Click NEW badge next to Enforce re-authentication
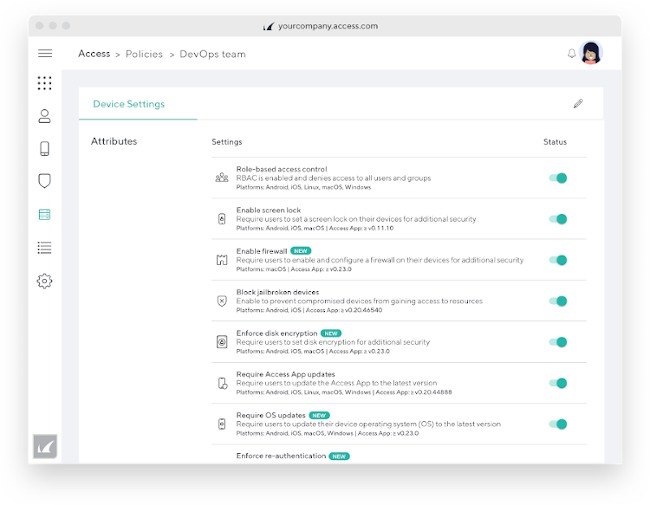This screenshot has height=505, width=650. 339,456
